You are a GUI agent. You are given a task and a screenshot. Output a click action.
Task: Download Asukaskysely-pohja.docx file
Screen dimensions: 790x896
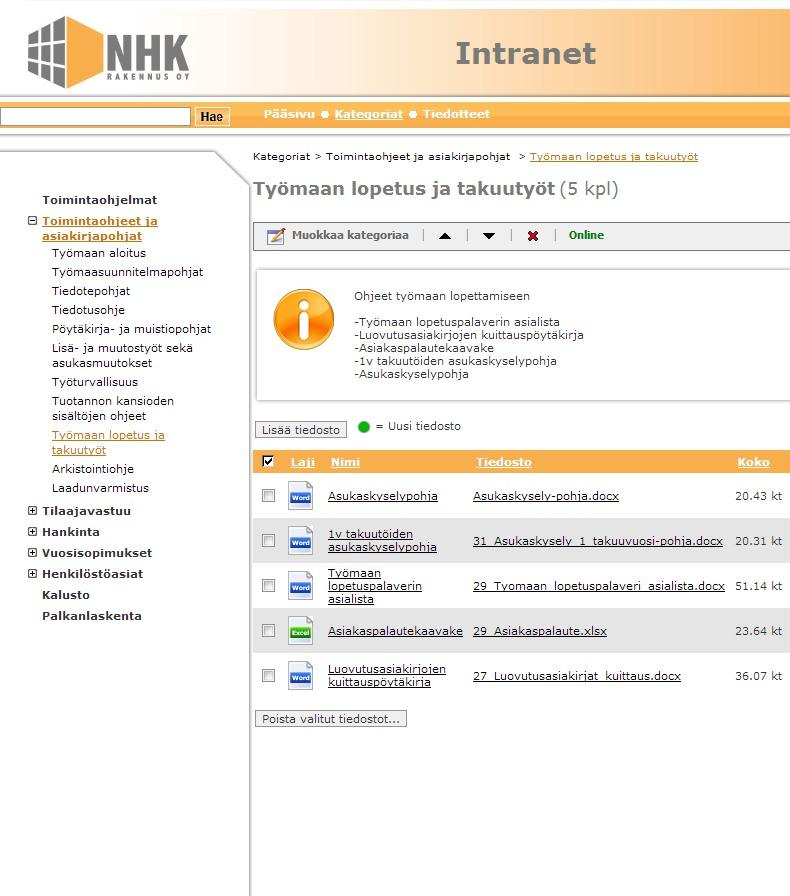[546, 496]
